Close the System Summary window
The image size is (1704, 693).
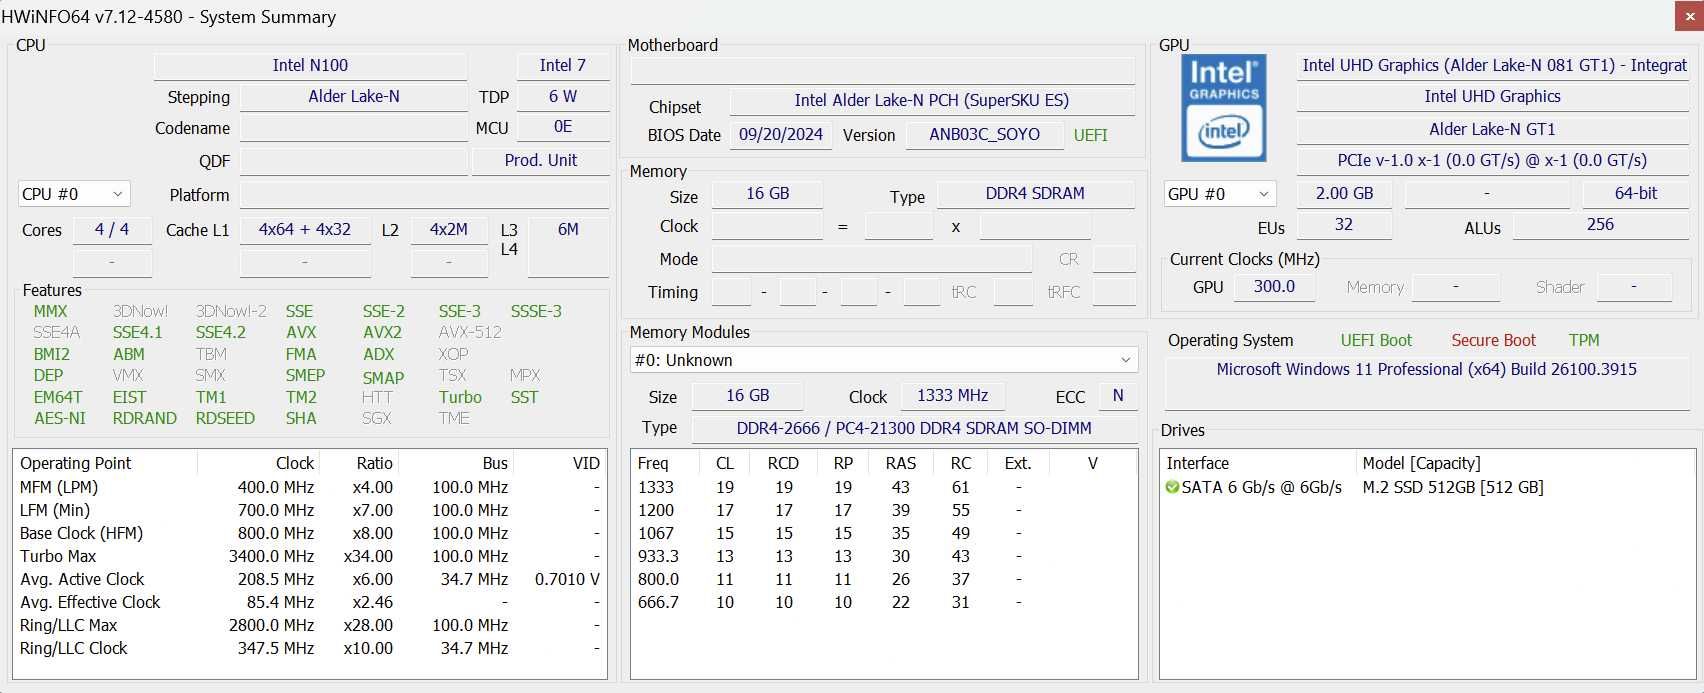(x=1688, y=16)
